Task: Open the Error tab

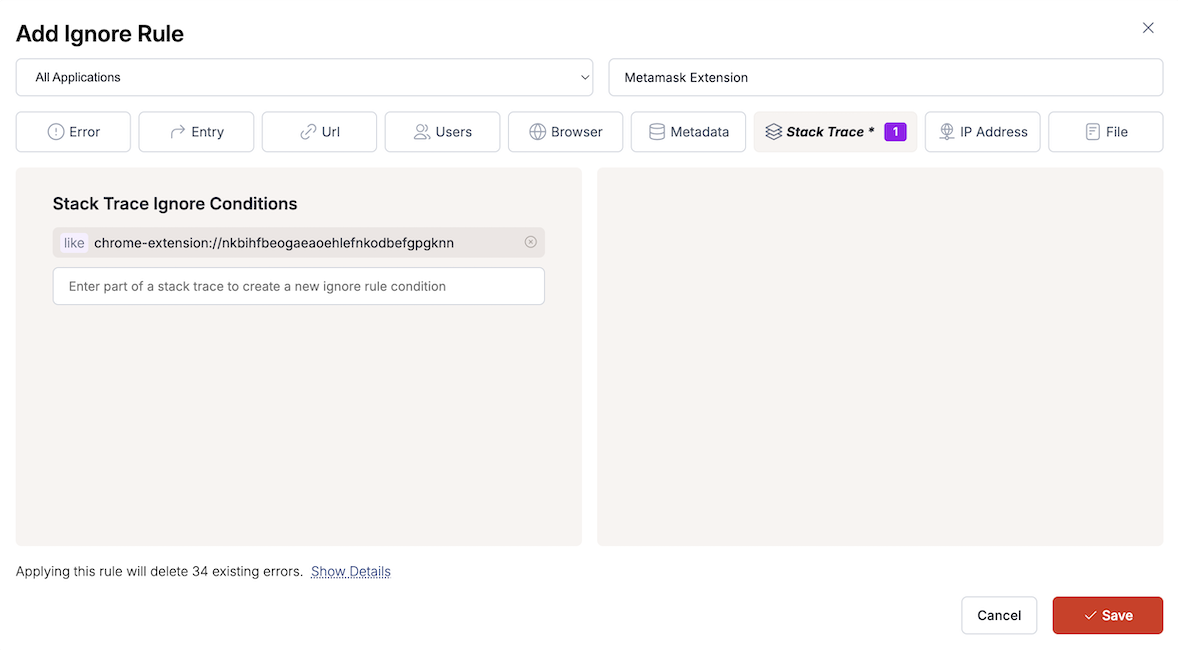Action: point(73,132)
